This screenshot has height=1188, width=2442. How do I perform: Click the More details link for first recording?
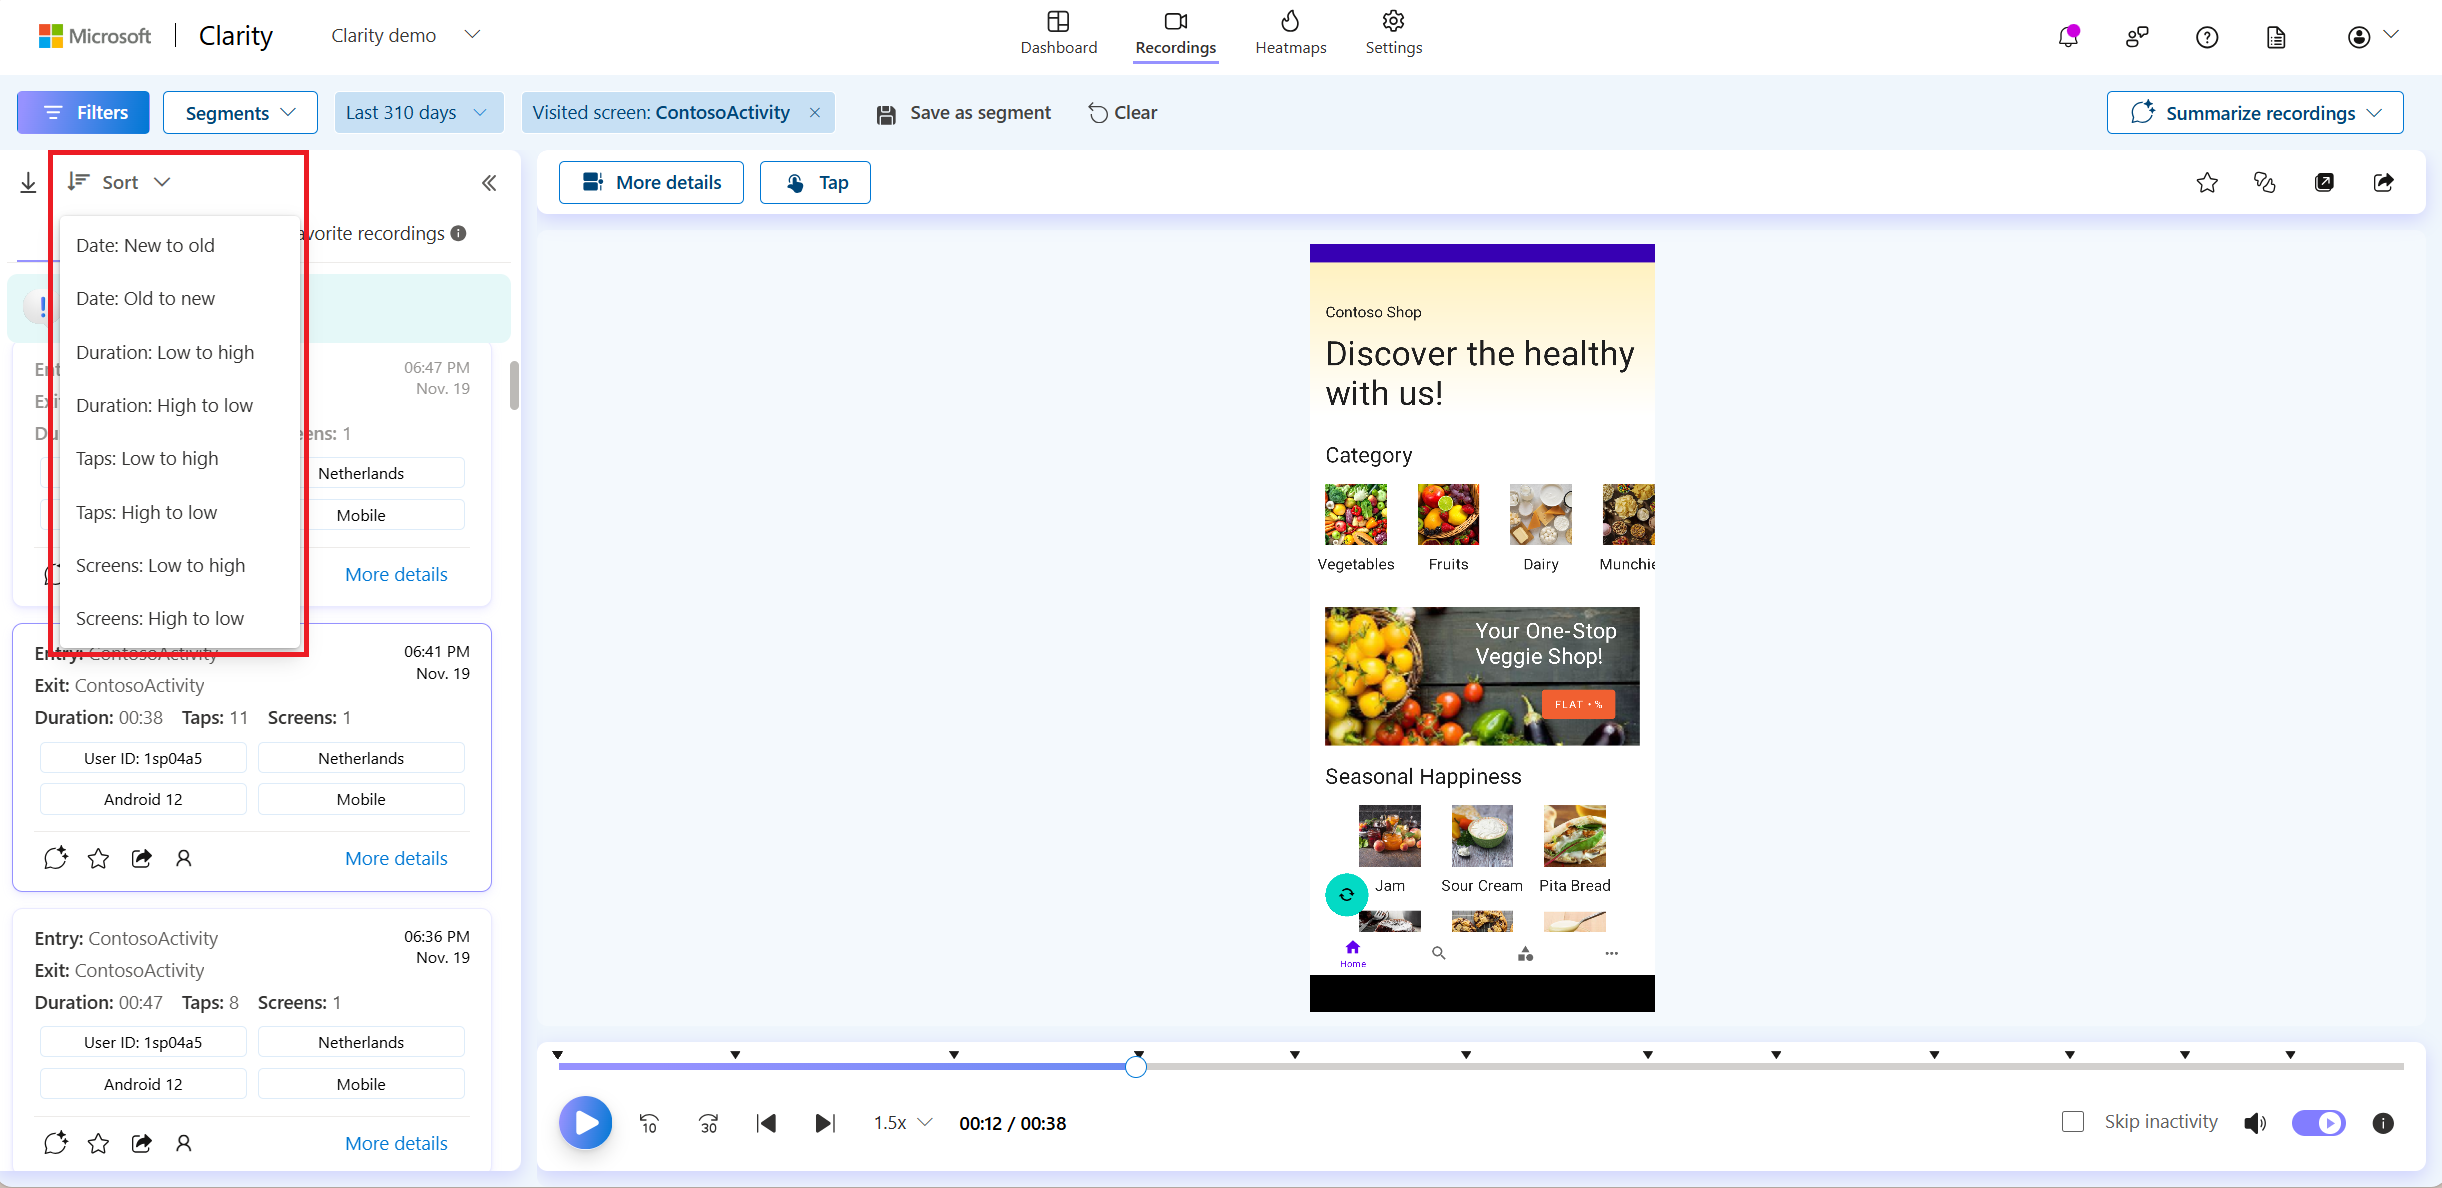pyautogui.click(x=396, y=573)
